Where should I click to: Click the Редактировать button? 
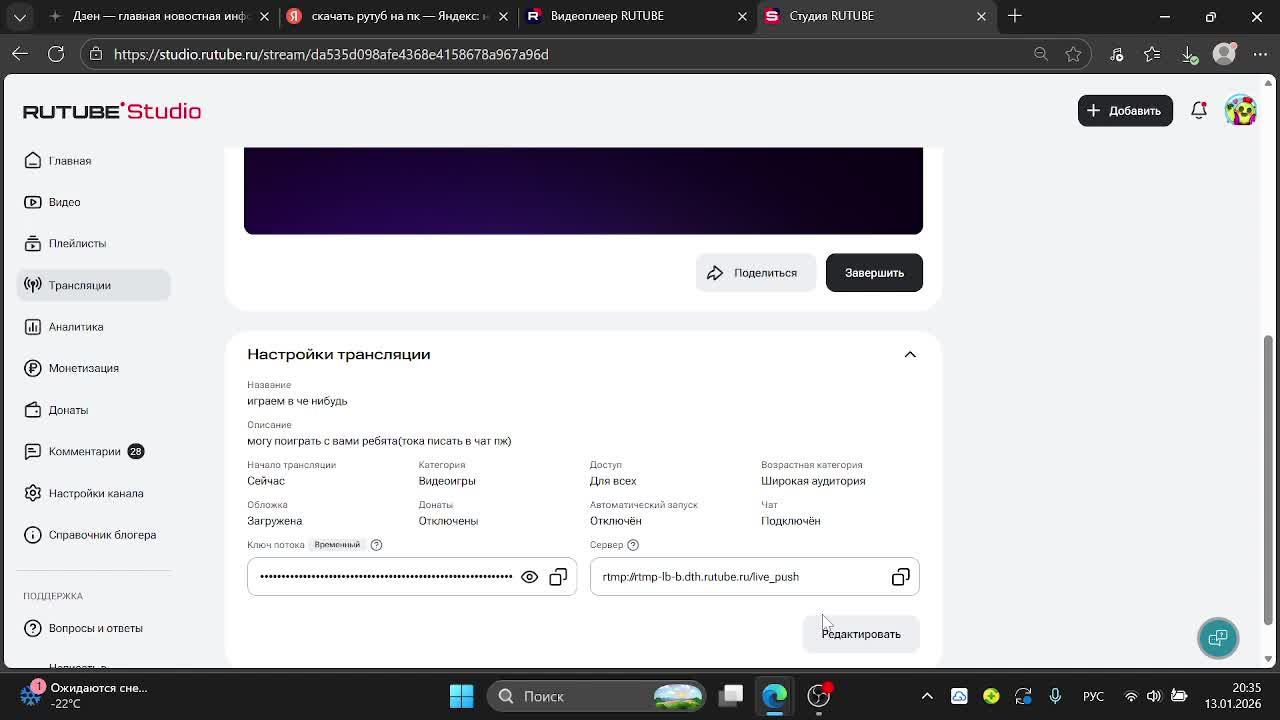pos(861,634)
